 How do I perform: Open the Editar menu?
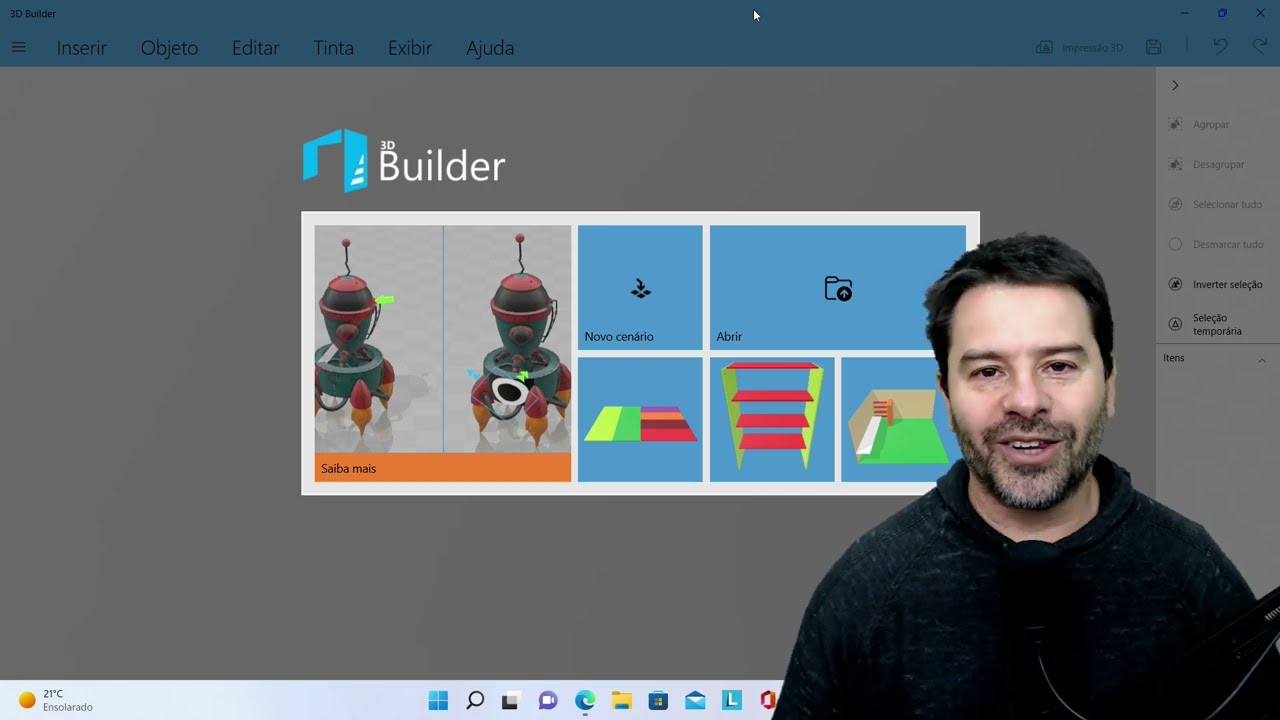(x=255, y=48)
